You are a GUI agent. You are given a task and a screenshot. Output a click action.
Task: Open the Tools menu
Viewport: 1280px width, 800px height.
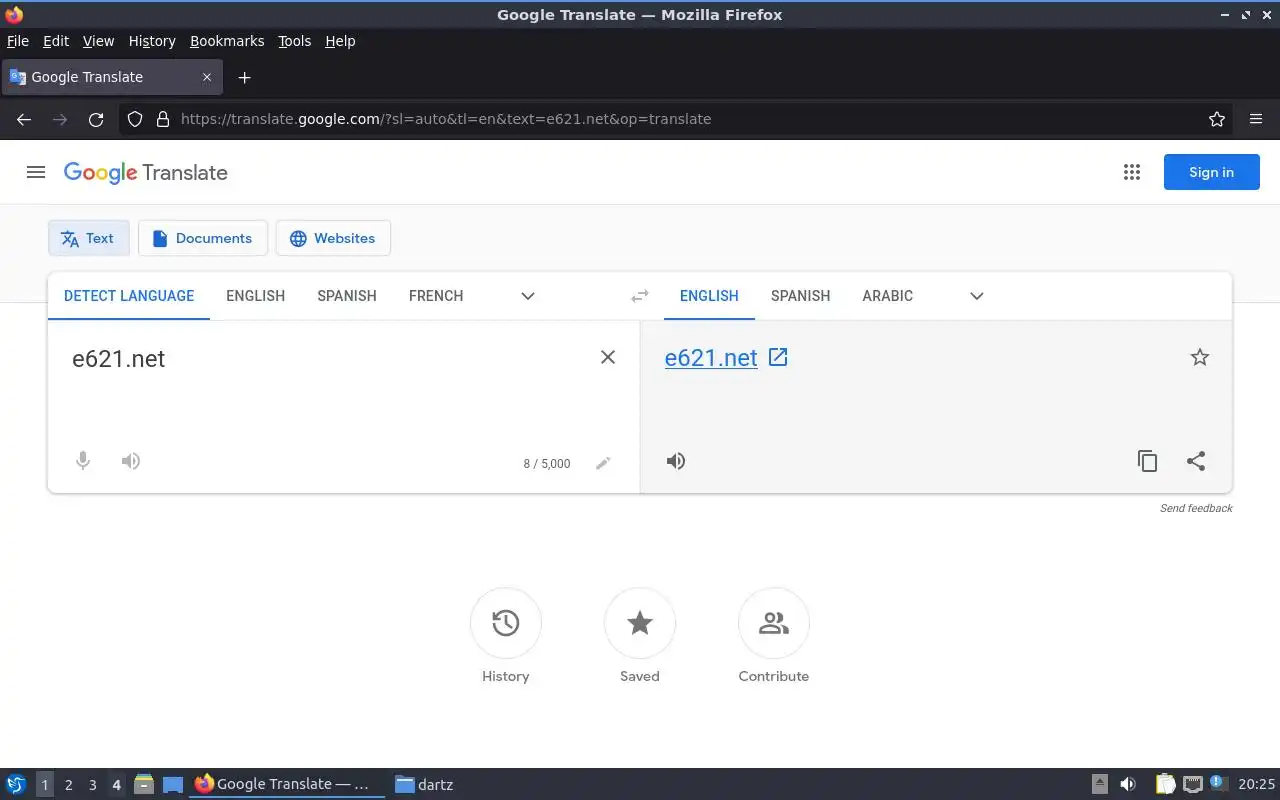[295, 41]
